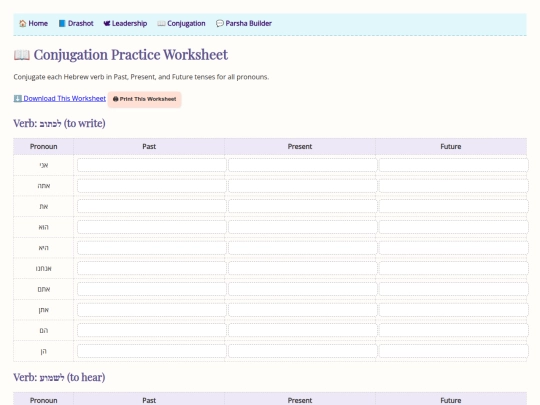Click the אנחנו pronoun cell

pos(43,269)
